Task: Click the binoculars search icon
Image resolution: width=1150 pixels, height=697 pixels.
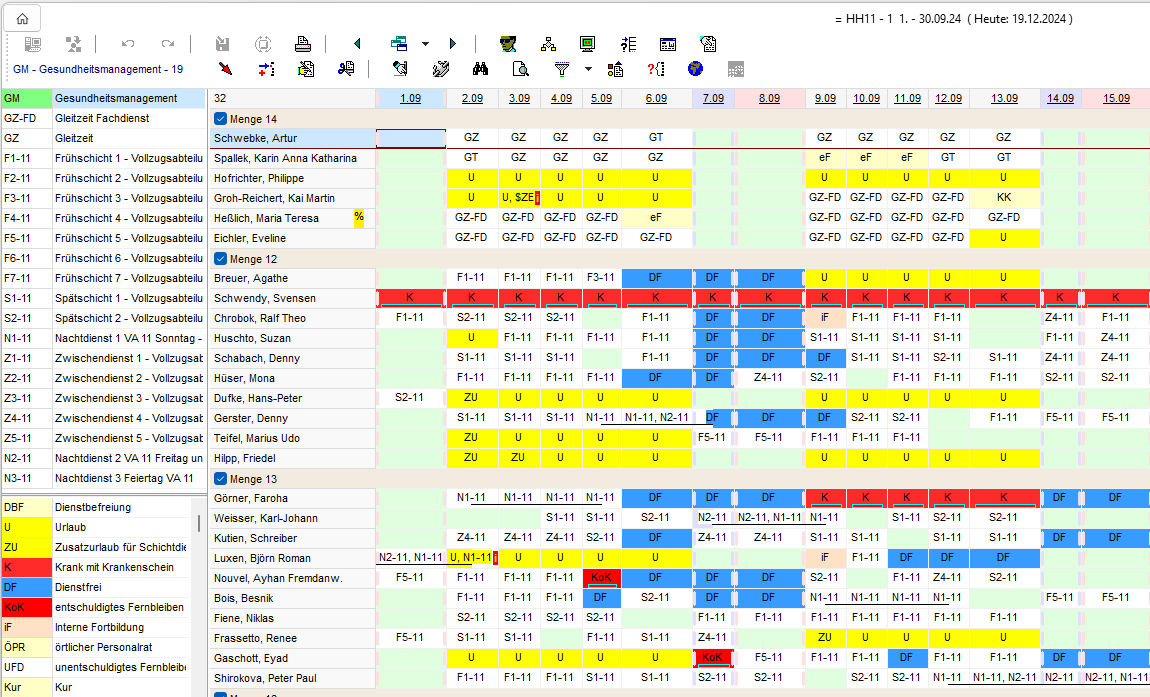Action: (x=480, y=69)
